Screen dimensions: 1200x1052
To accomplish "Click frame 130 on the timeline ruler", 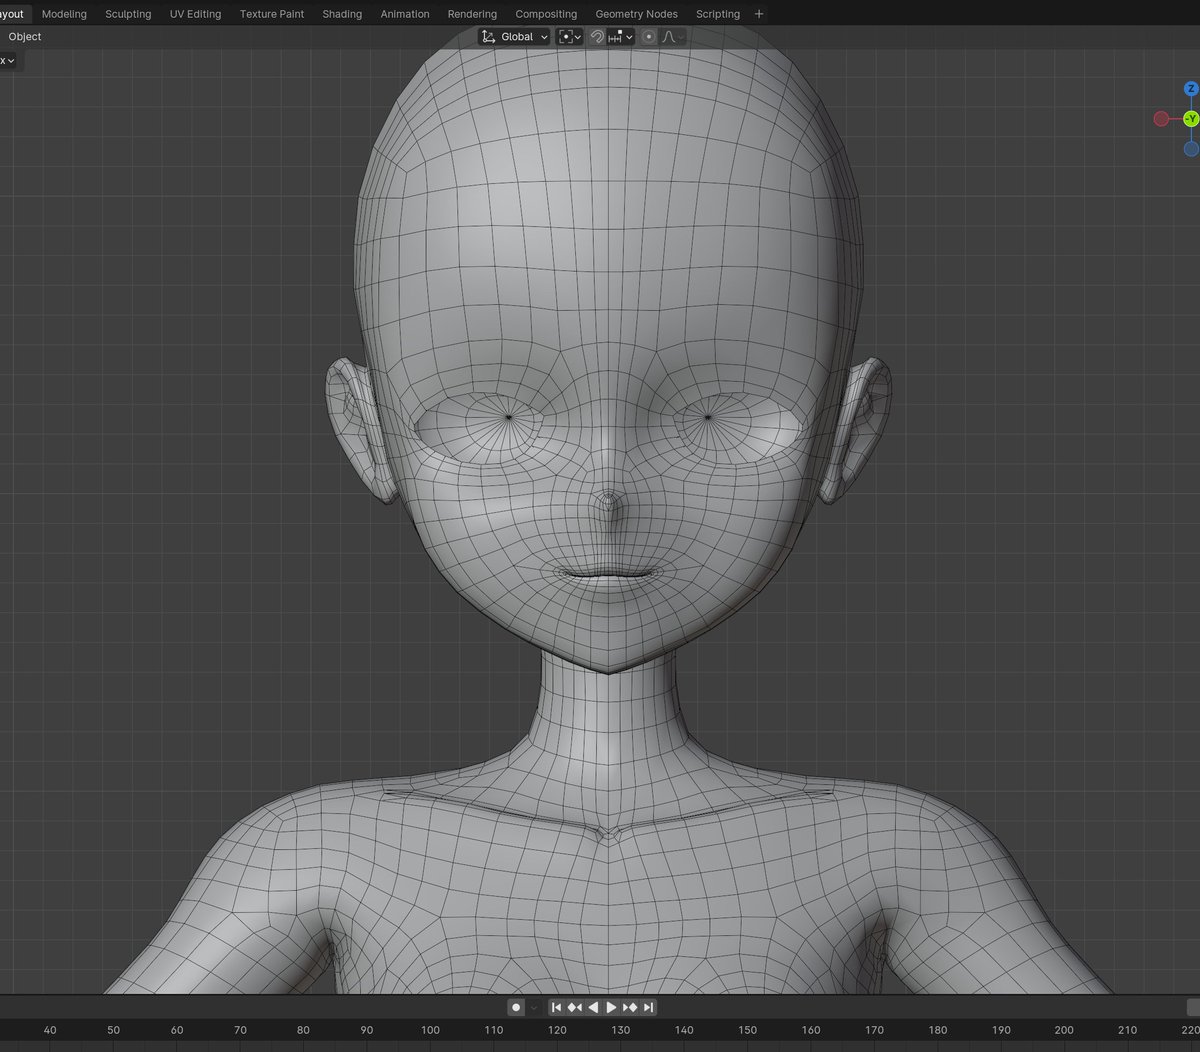I will (x=621, y=1030).
